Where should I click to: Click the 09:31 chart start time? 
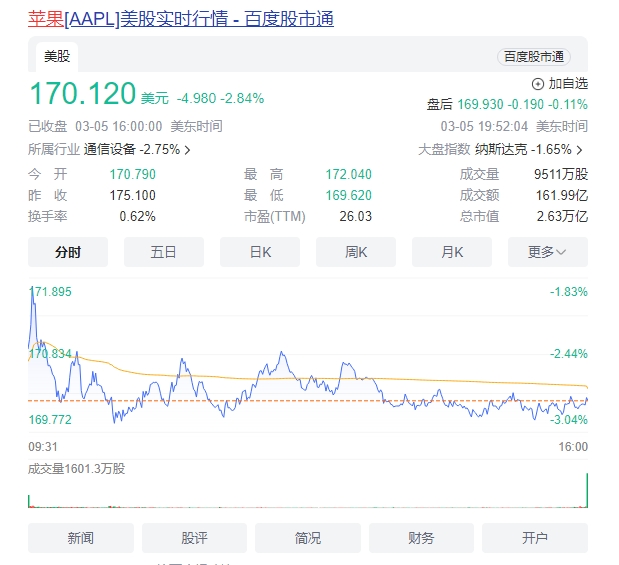(x=43, y=447)
